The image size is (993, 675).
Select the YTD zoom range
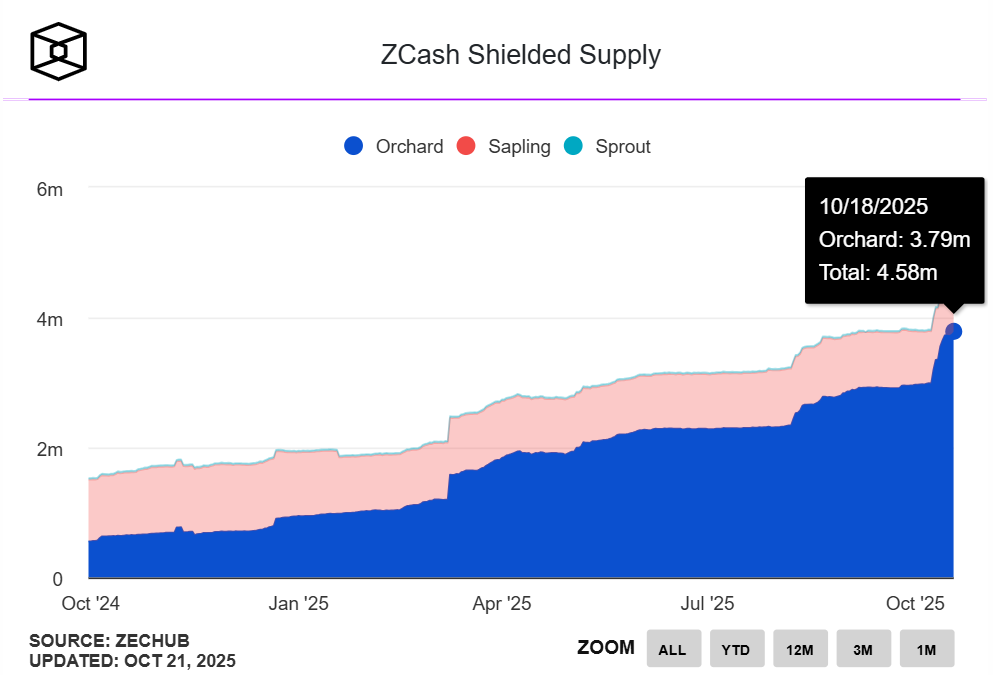pyautogui.click(x=737, y=648)
